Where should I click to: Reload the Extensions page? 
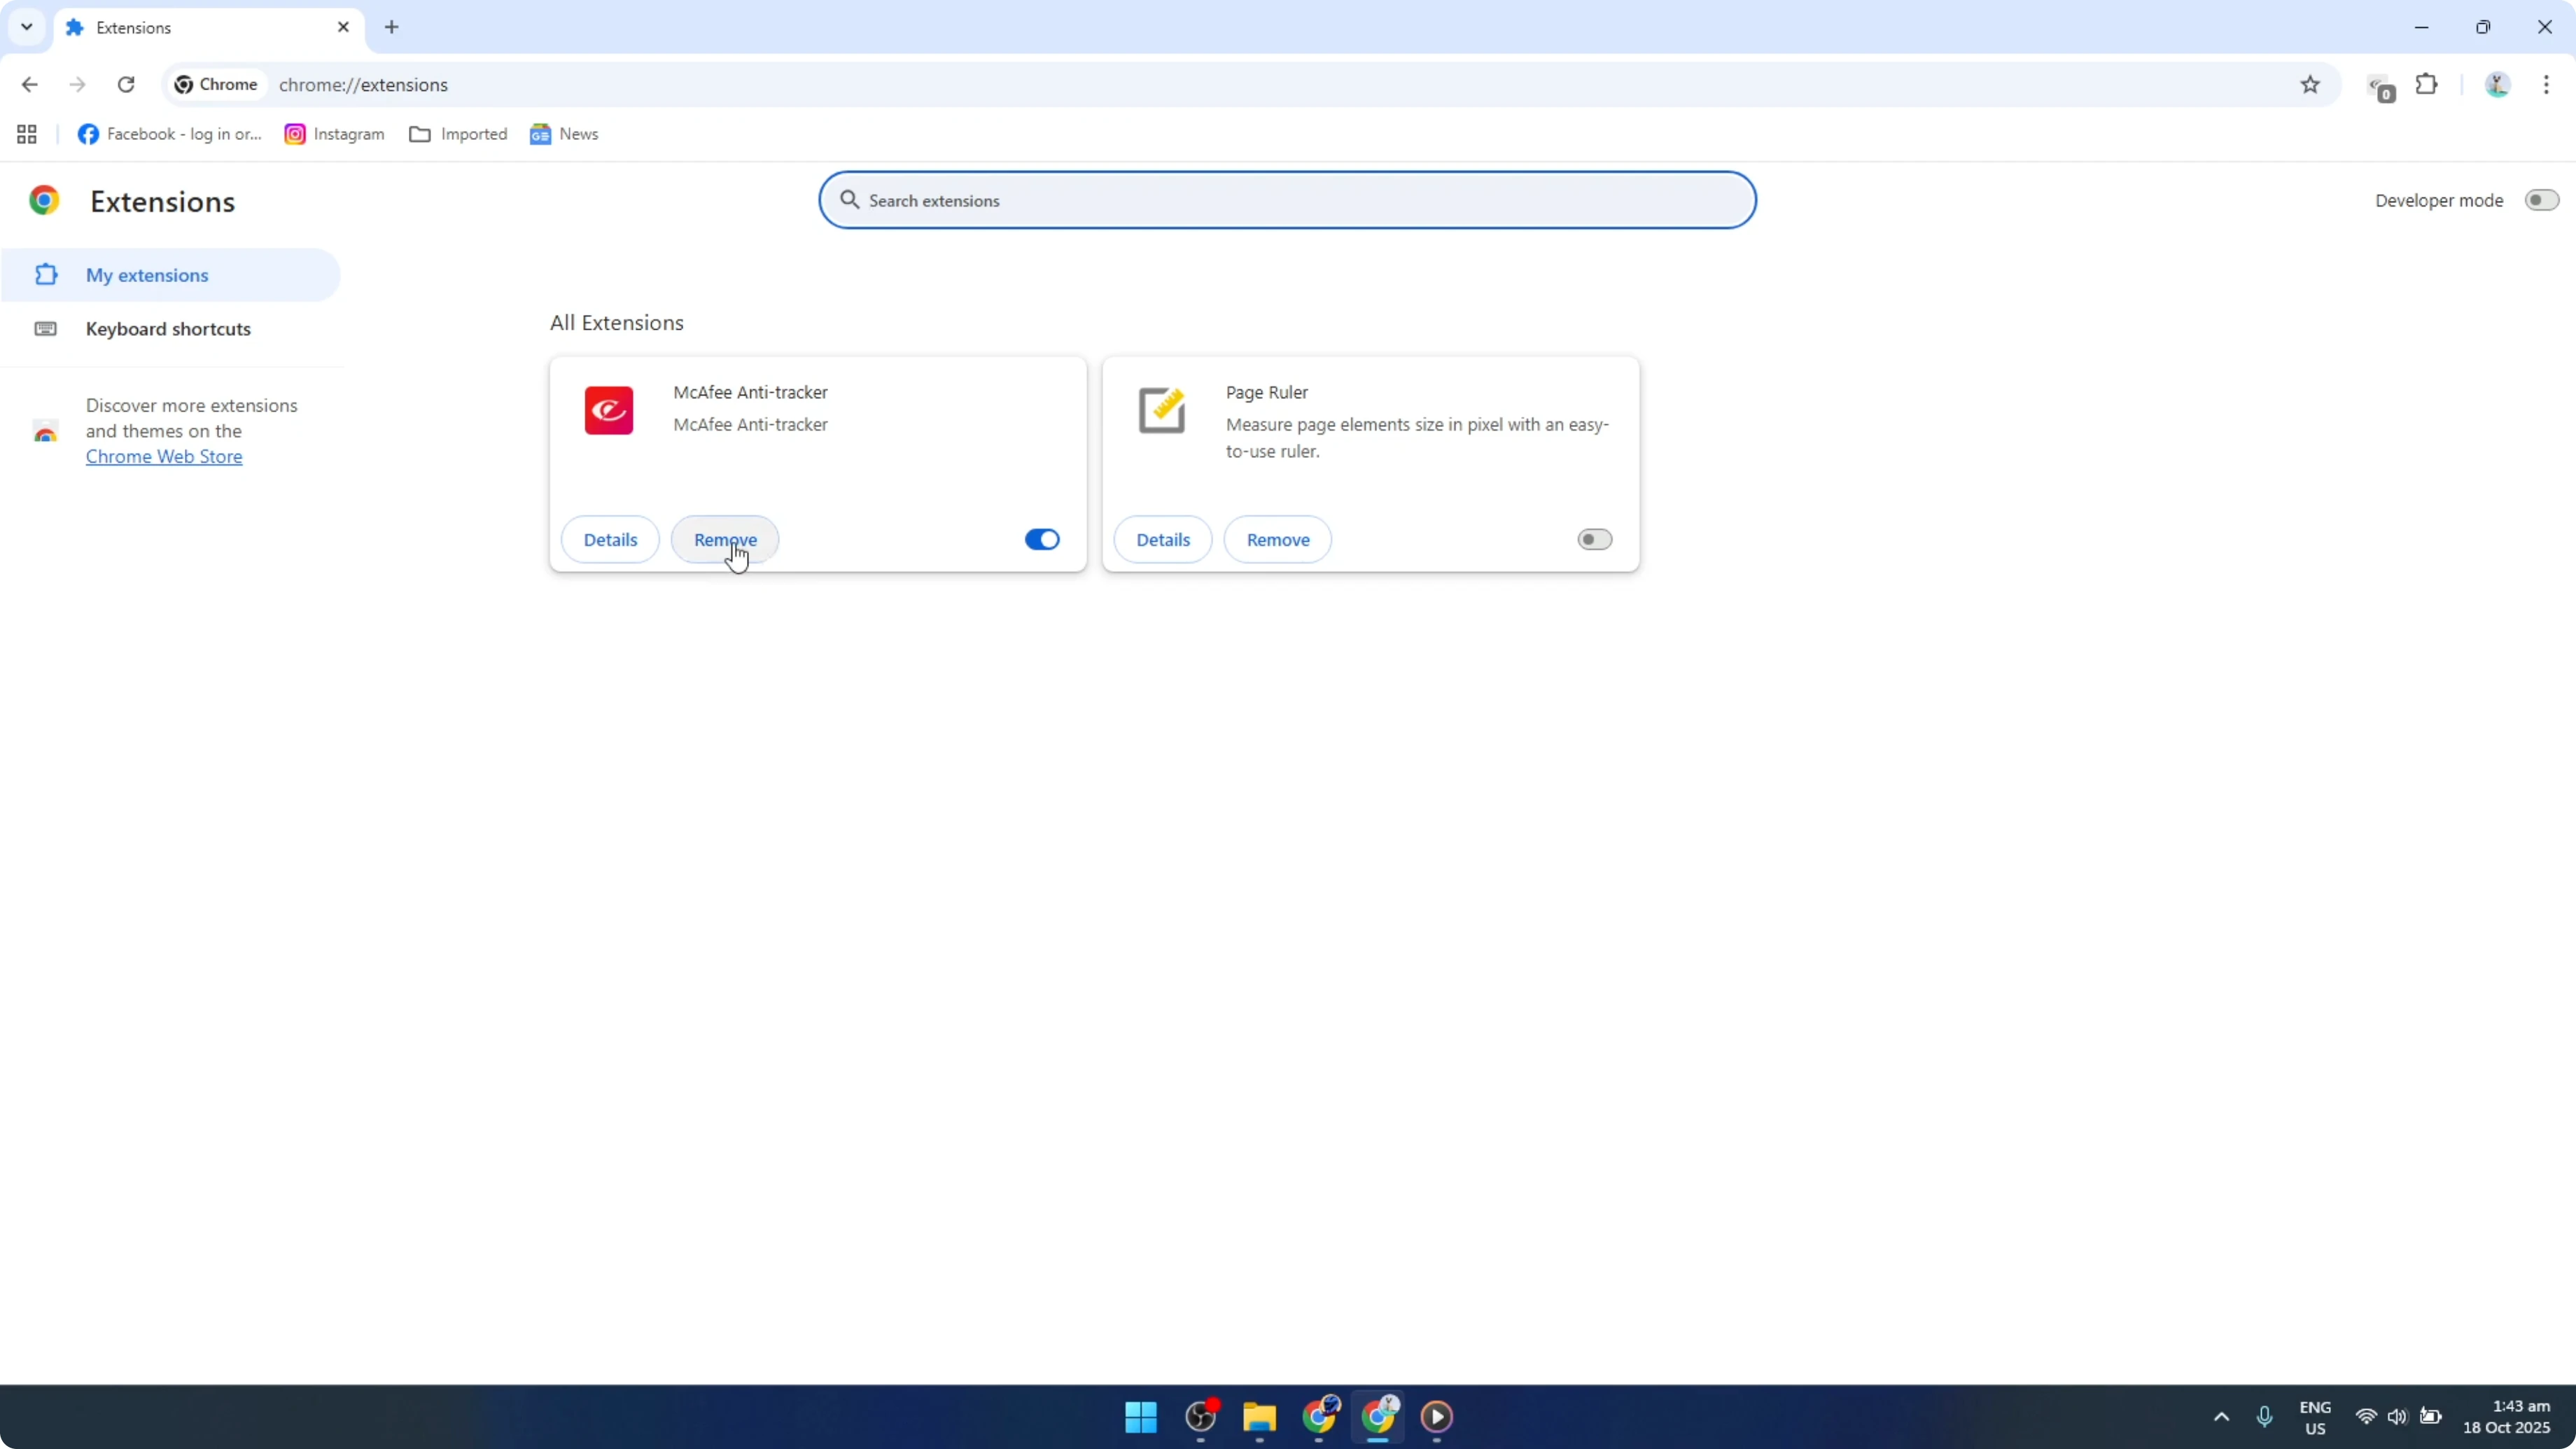click(126, 85)
